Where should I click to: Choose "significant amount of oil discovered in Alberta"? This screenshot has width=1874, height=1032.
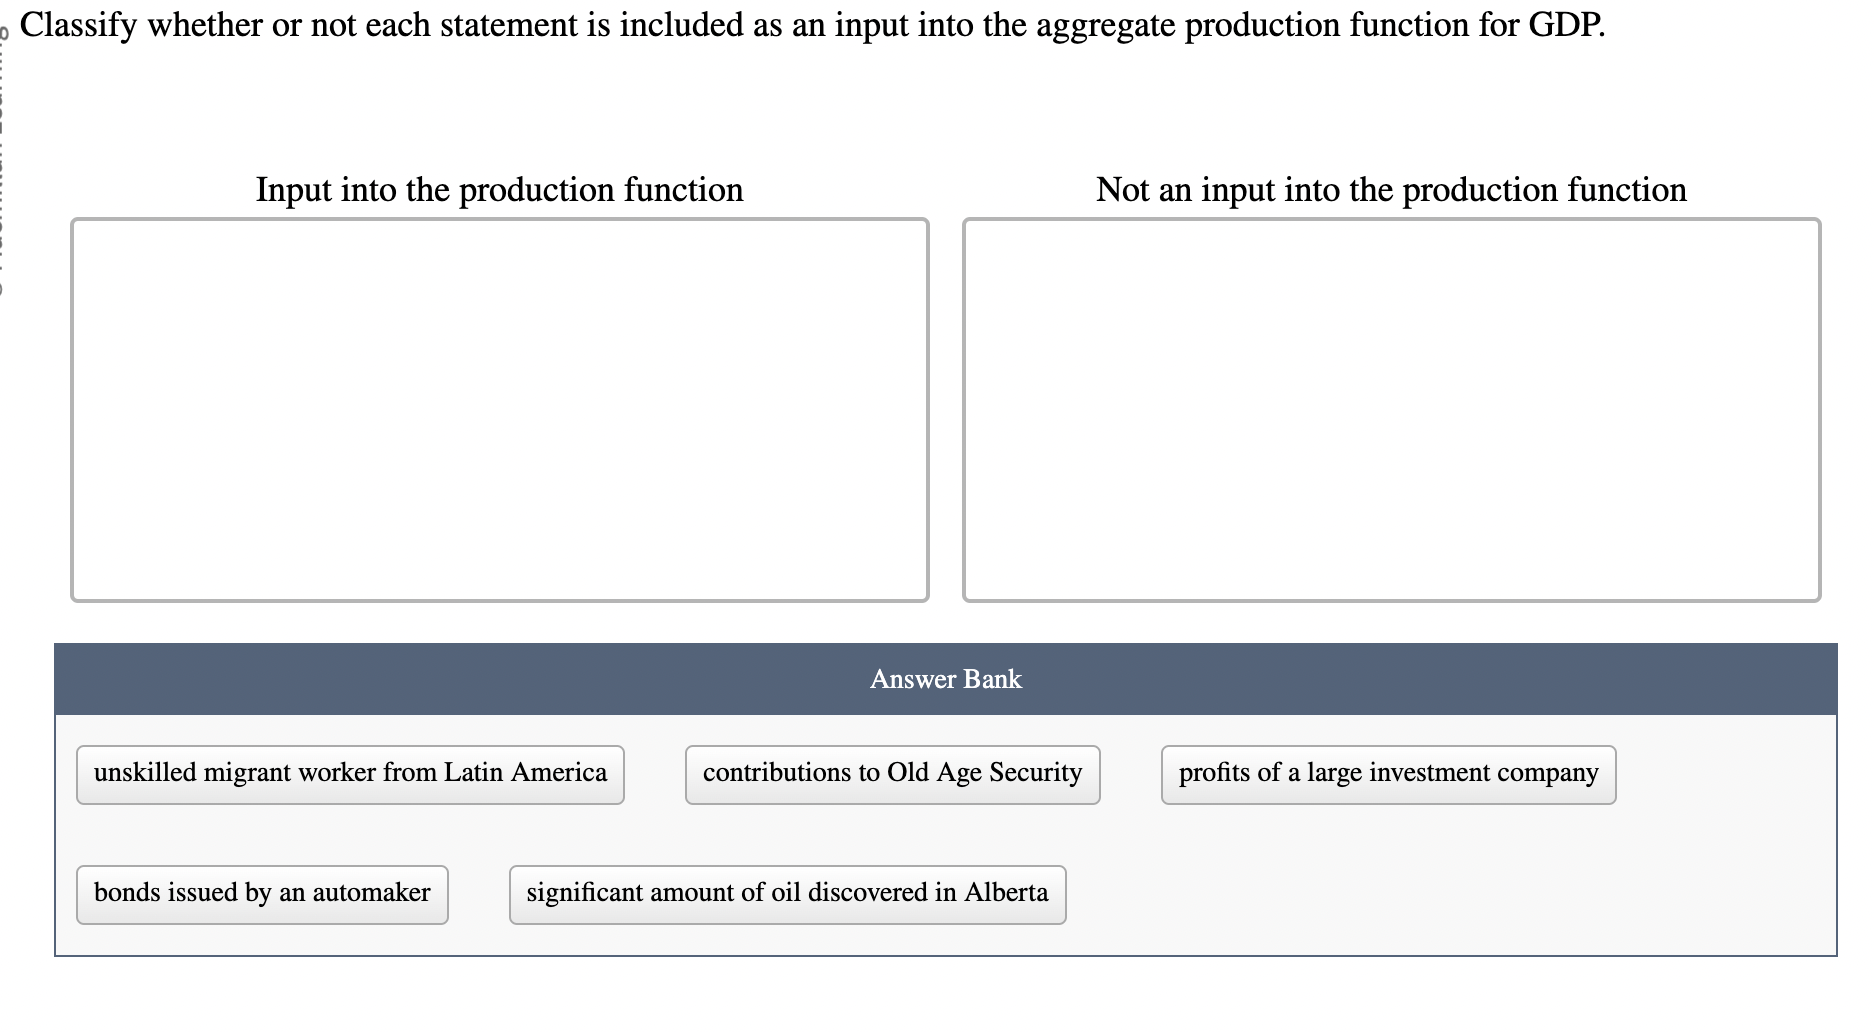pos(787,893)
